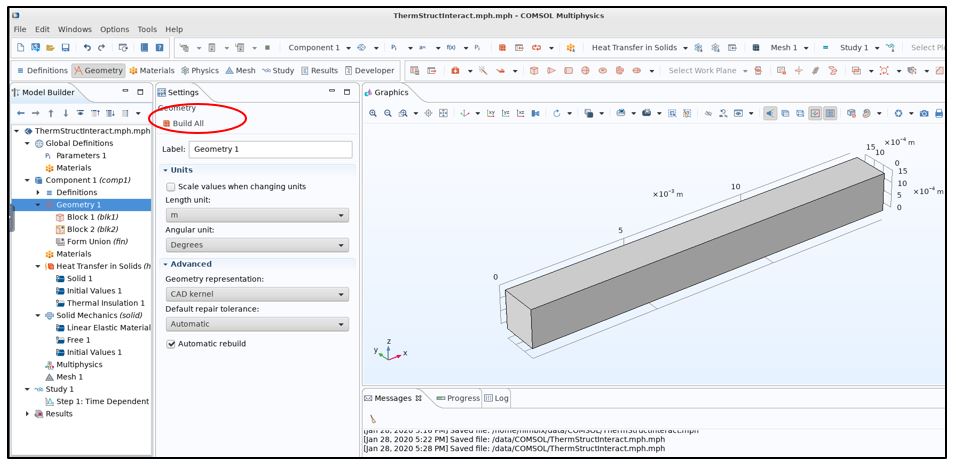
Task: Open the Tools menu
Action: pyautogui.click(x=147, y=29)
